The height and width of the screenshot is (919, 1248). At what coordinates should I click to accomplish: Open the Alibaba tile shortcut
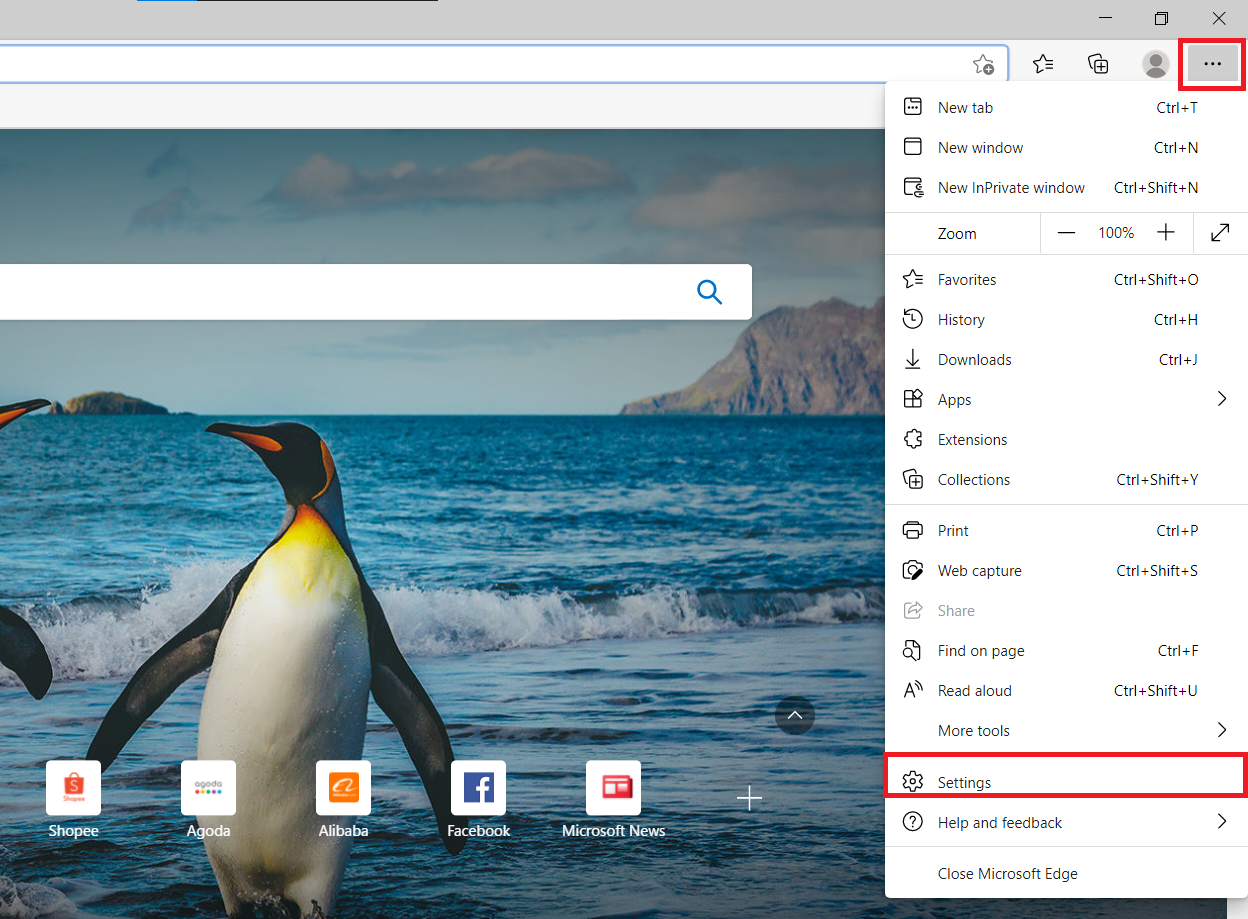coord(343,787)
